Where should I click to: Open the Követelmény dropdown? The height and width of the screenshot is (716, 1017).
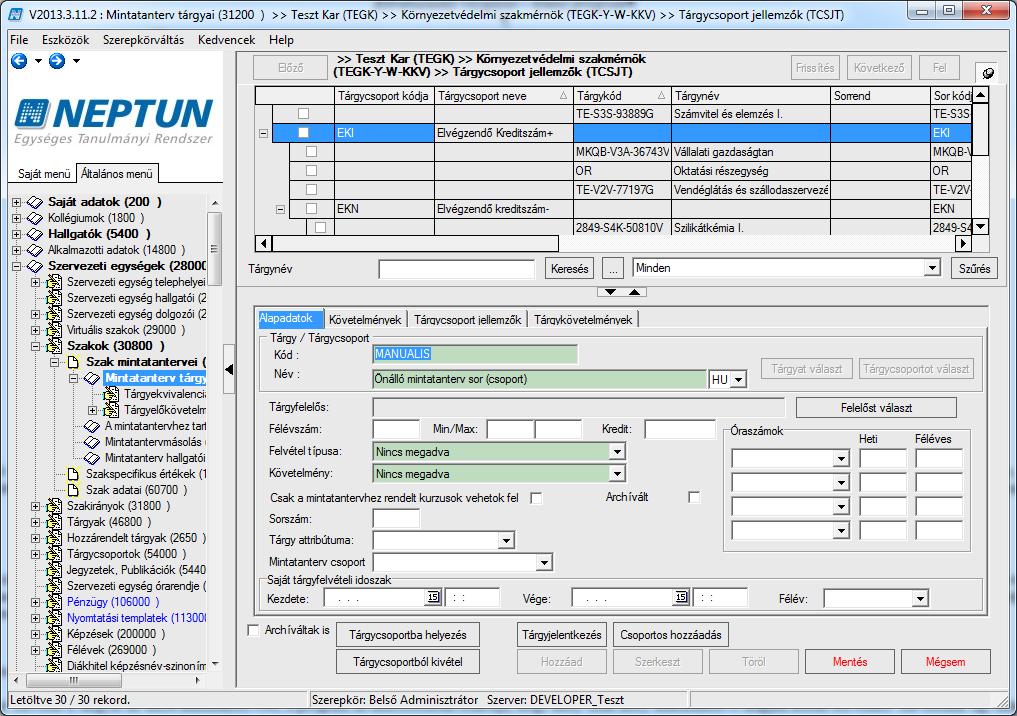click(617, 474)
